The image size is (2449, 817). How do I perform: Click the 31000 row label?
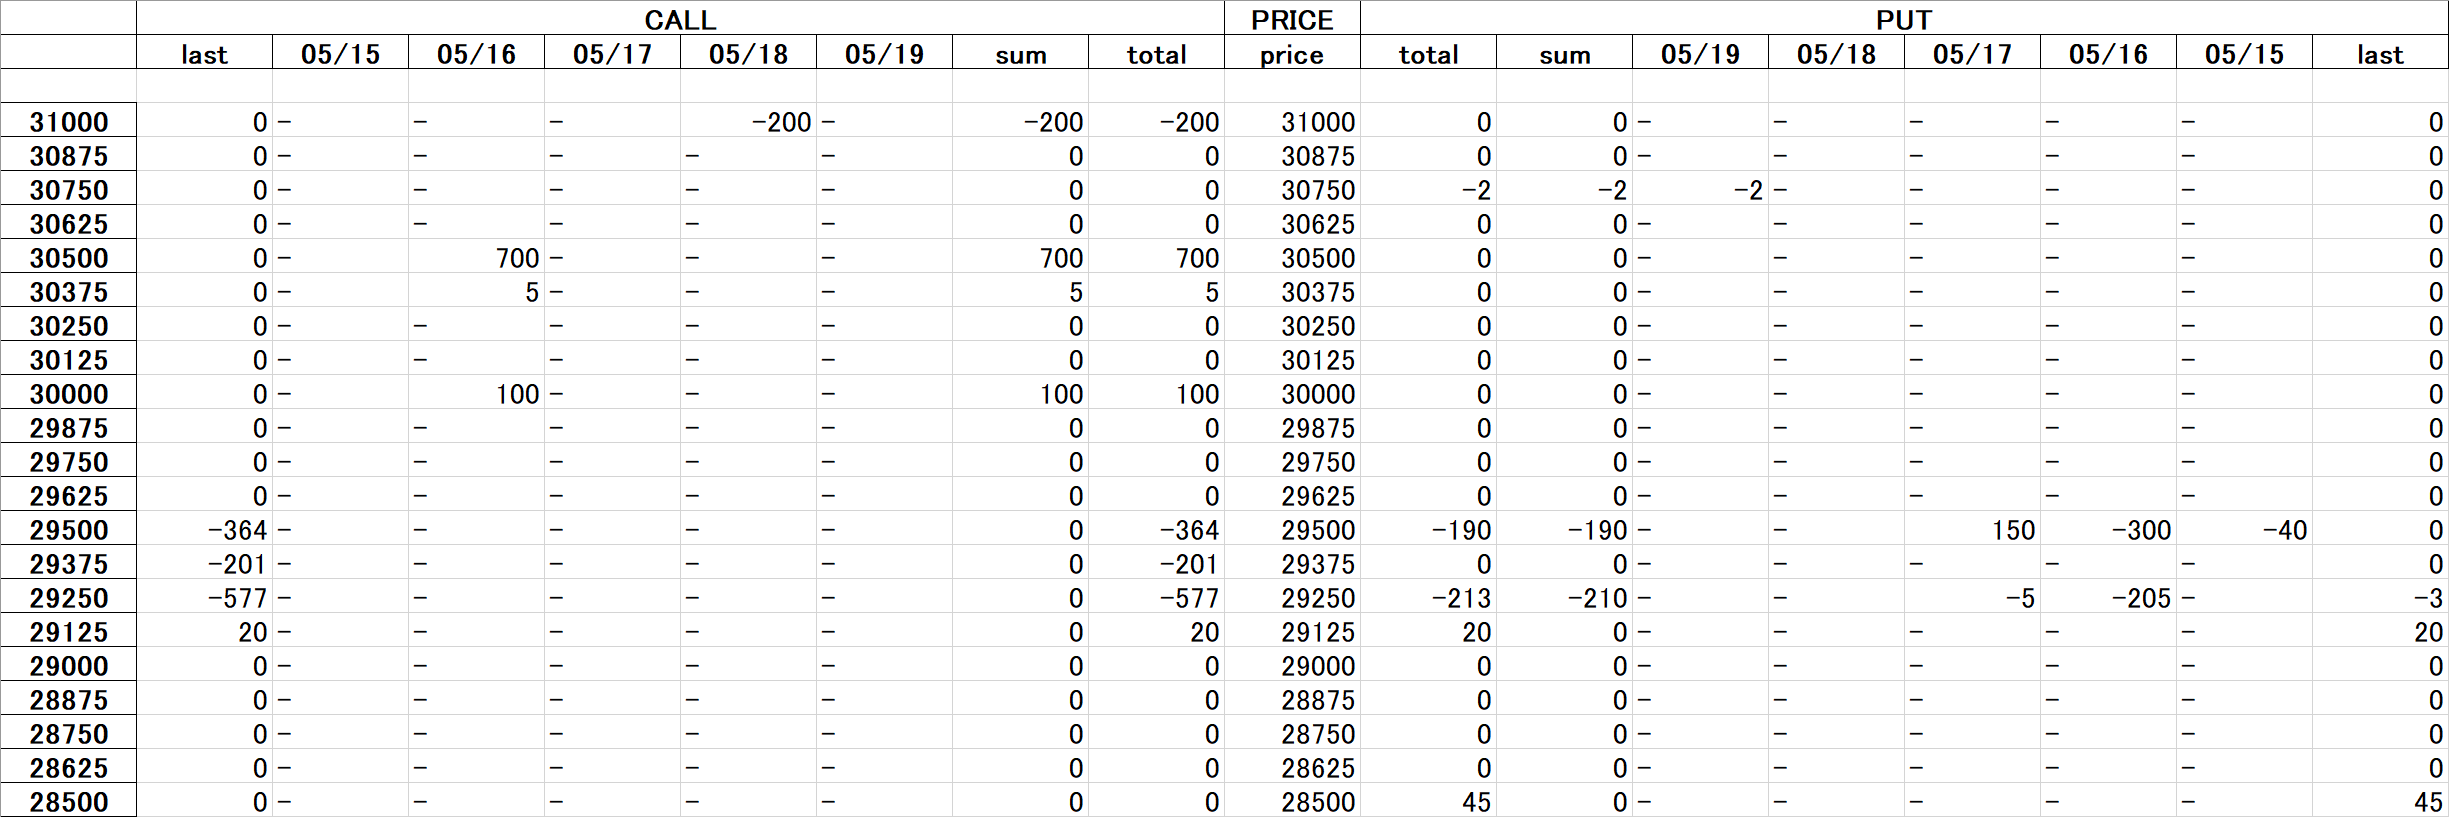point(69,121)
